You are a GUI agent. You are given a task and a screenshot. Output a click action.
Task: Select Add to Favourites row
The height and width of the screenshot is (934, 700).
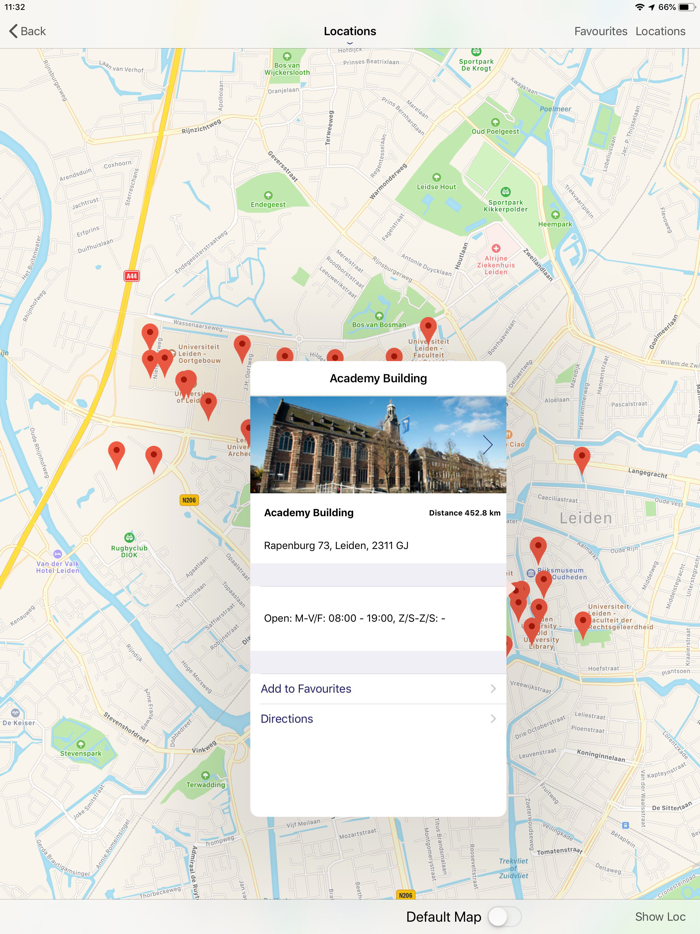[x=378, y=689]
